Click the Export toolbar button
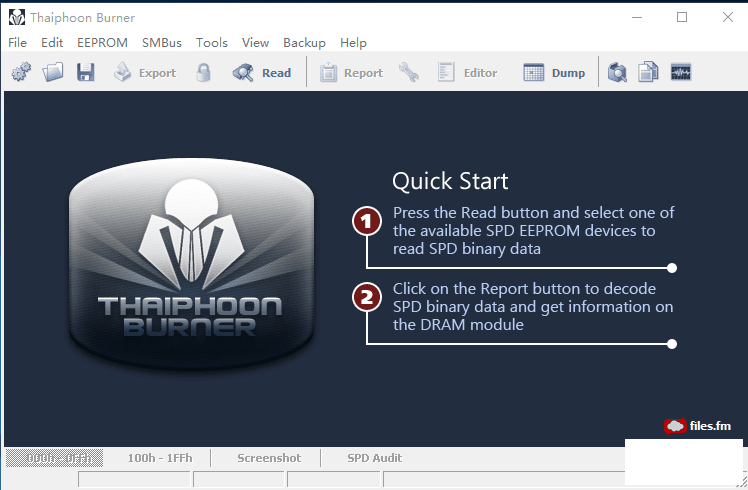Image resolution: width=748 pixels, height=490 pixels. pyautogui.click(x=145, y=73)
